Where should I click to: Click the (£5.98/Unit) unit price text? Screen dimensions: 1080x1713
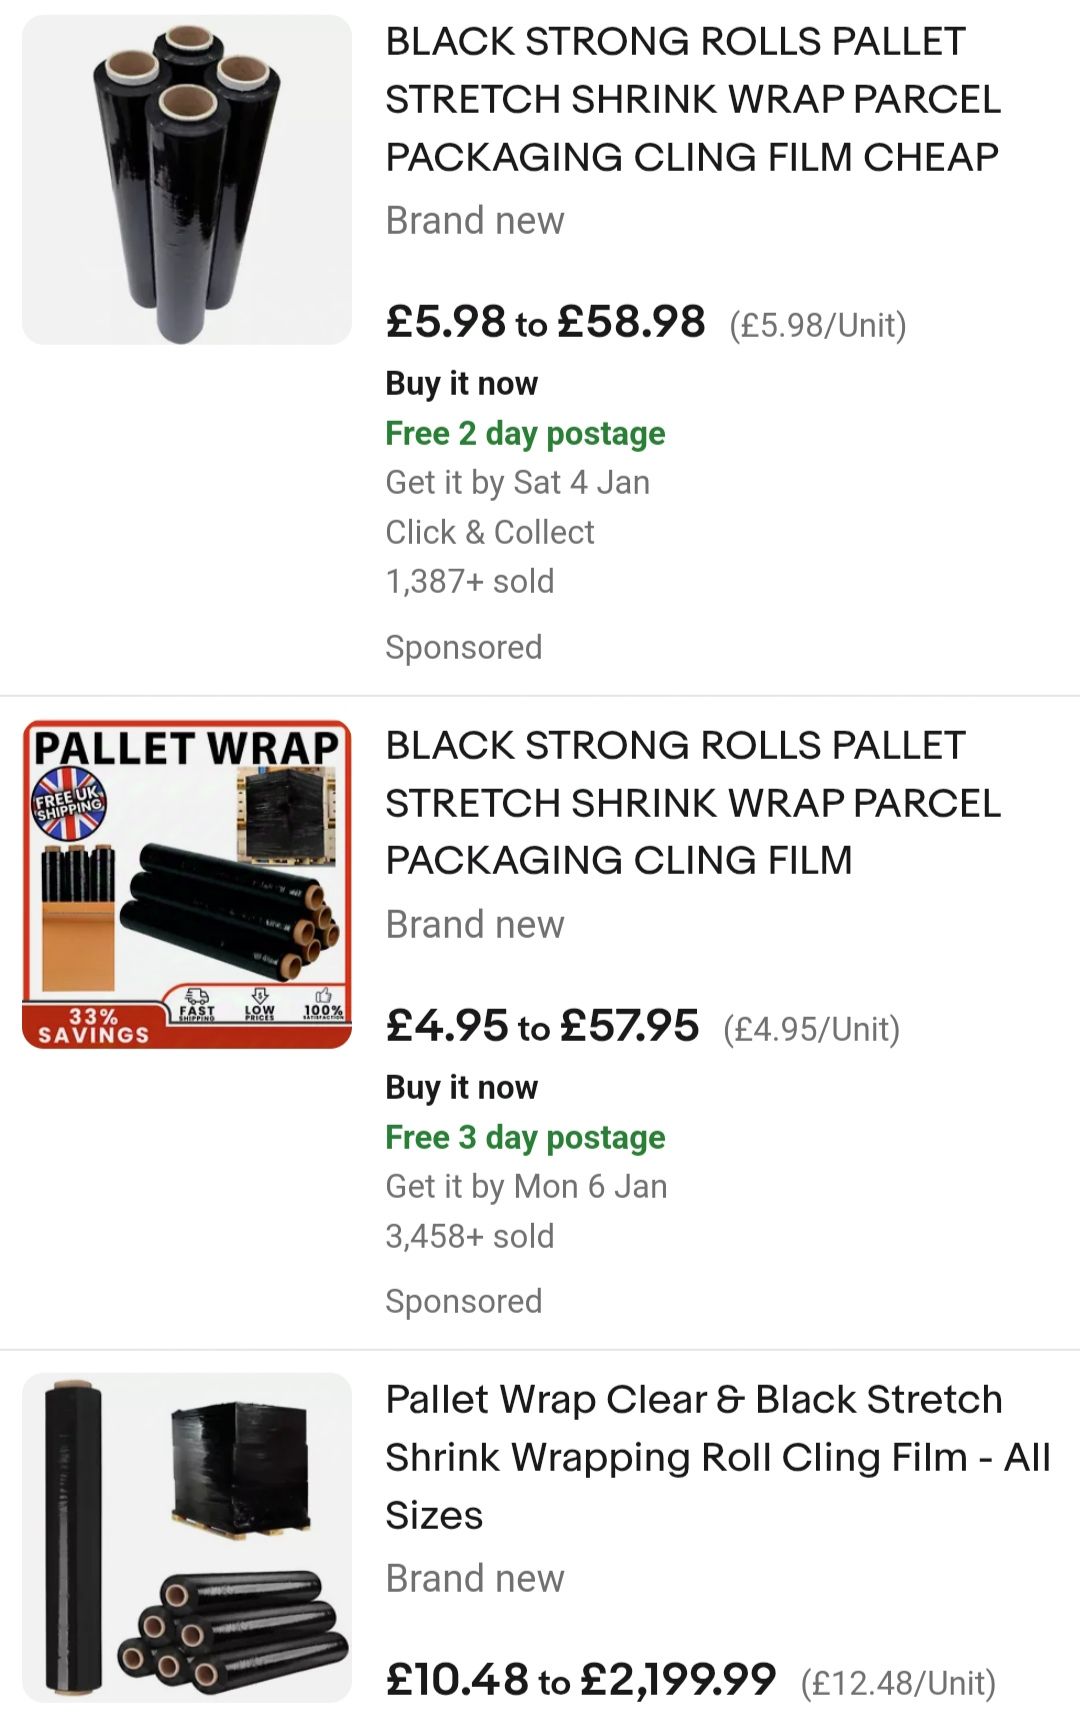point(817,325)
